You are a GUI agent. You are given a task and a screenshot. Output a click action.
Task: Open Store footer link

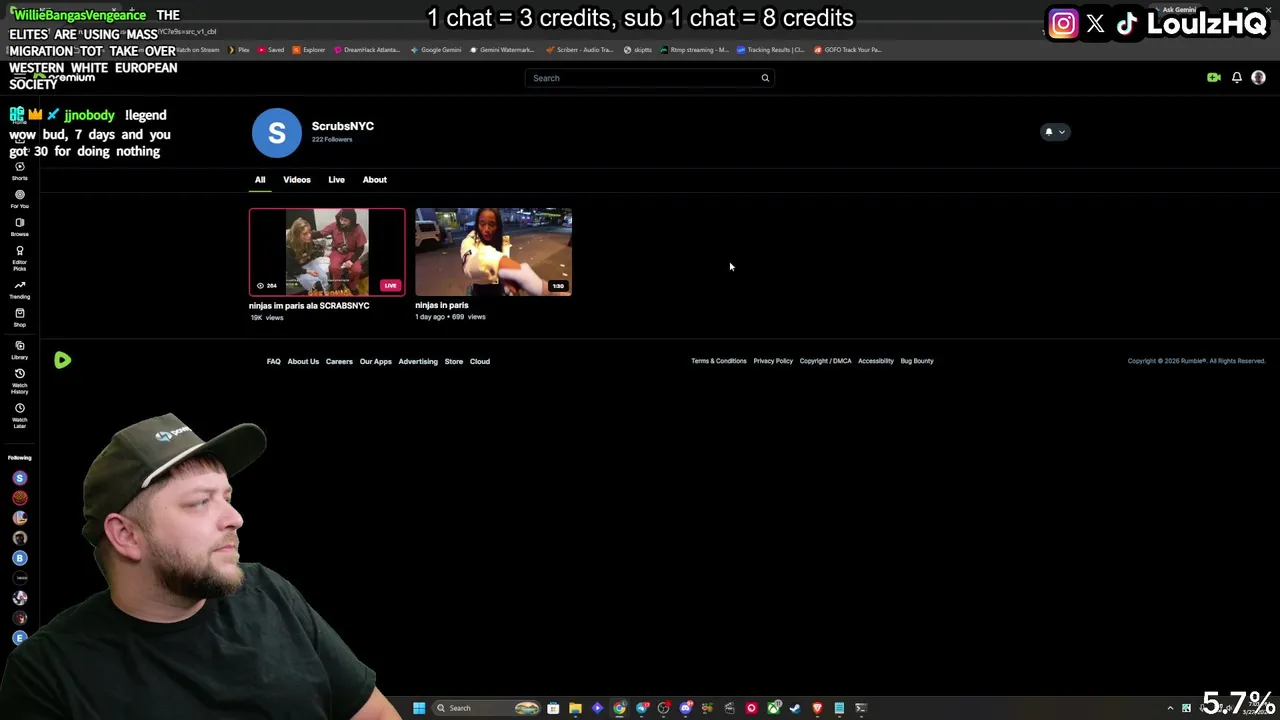[454, 361]
